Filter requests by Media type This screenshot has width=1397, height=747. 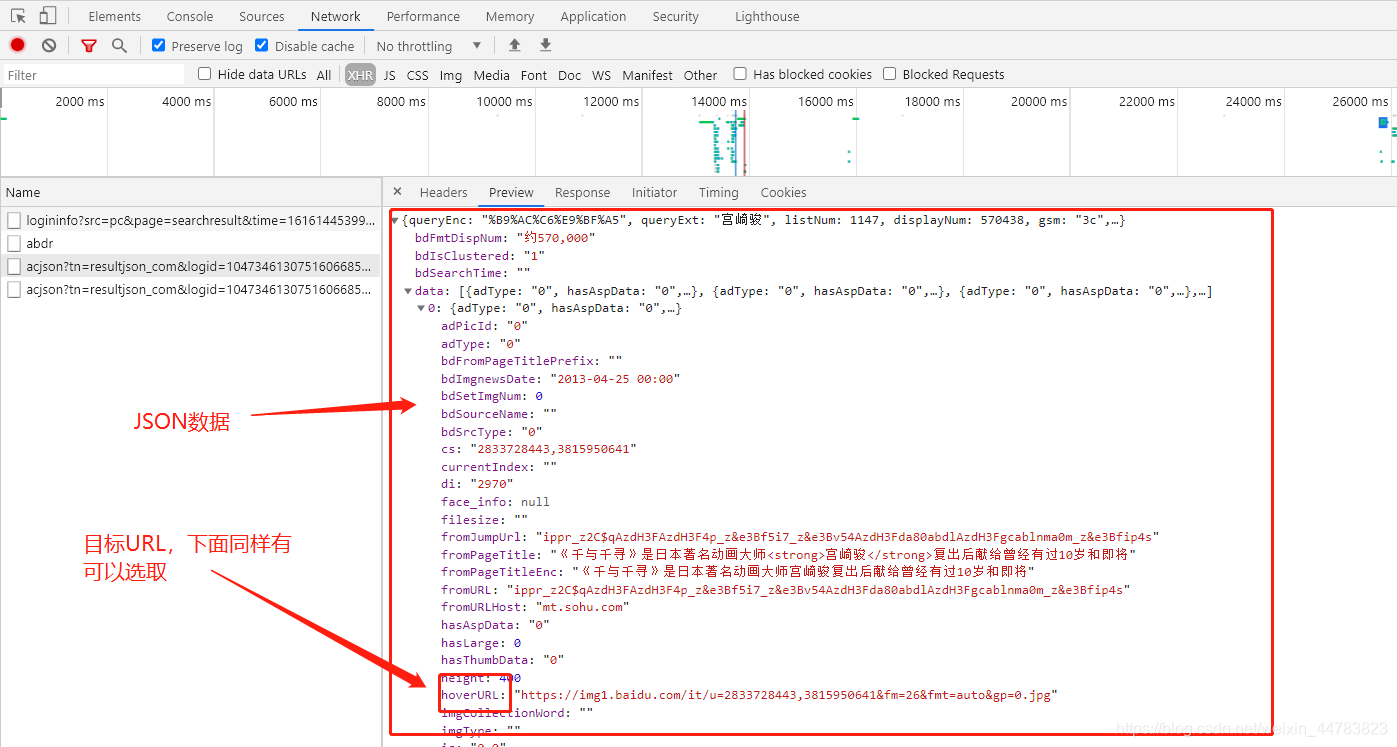click(x=491, y=75)
